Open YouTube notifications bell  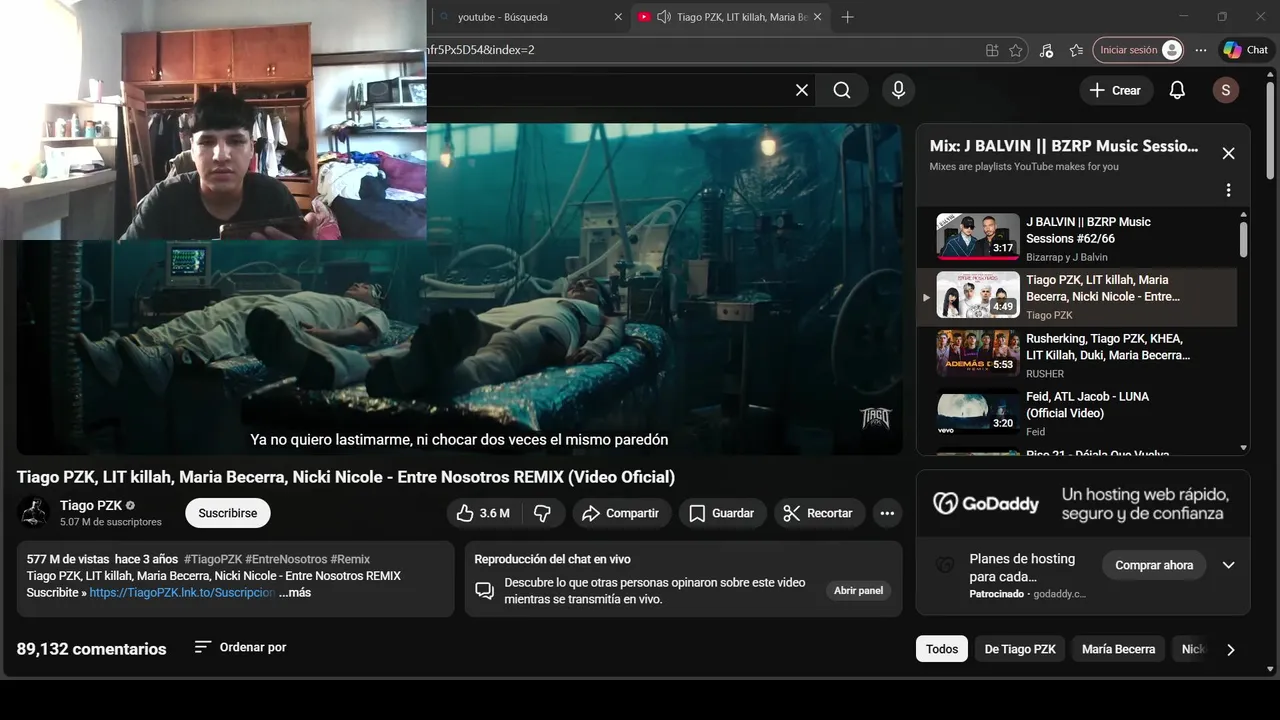tap(1177, 90)
